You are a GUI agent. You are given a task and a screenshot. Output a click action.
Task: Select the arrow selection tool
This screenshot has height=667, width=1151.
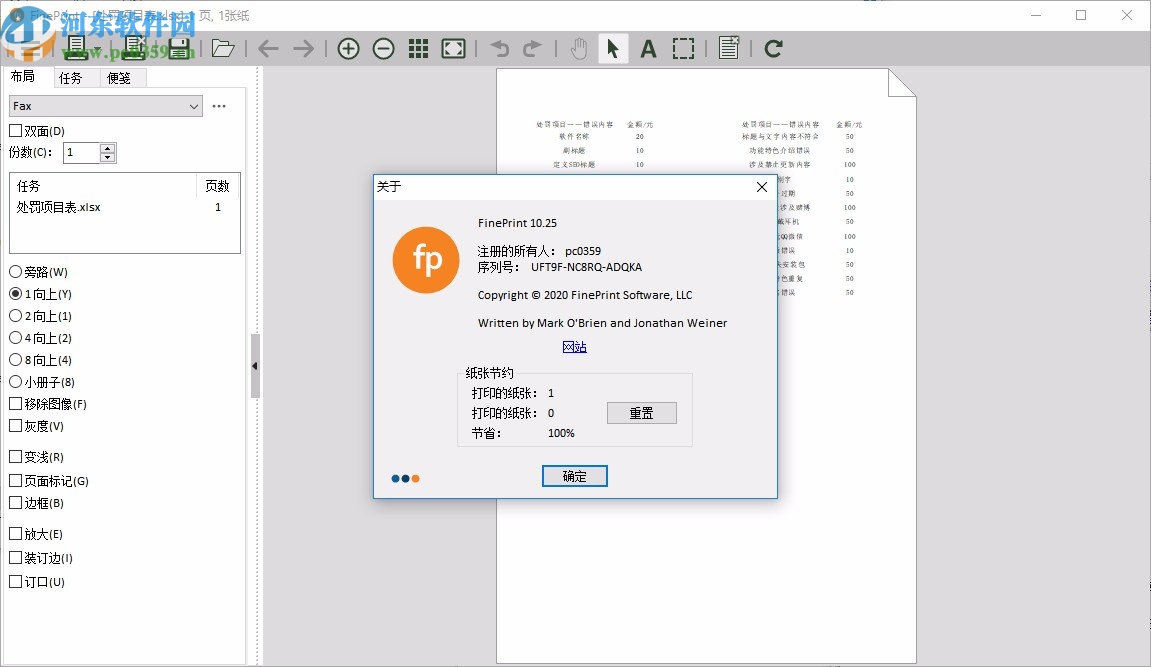(x=613, y=47)
